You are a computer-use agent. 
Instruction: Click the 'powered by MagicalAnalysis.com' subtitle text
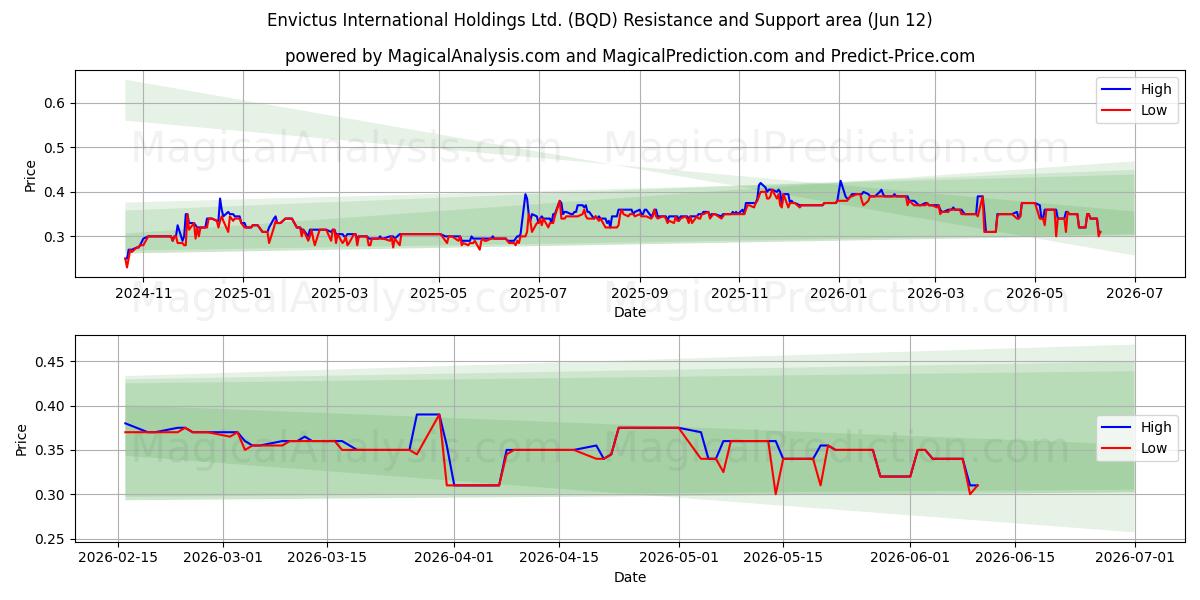(x=630, y=56)
